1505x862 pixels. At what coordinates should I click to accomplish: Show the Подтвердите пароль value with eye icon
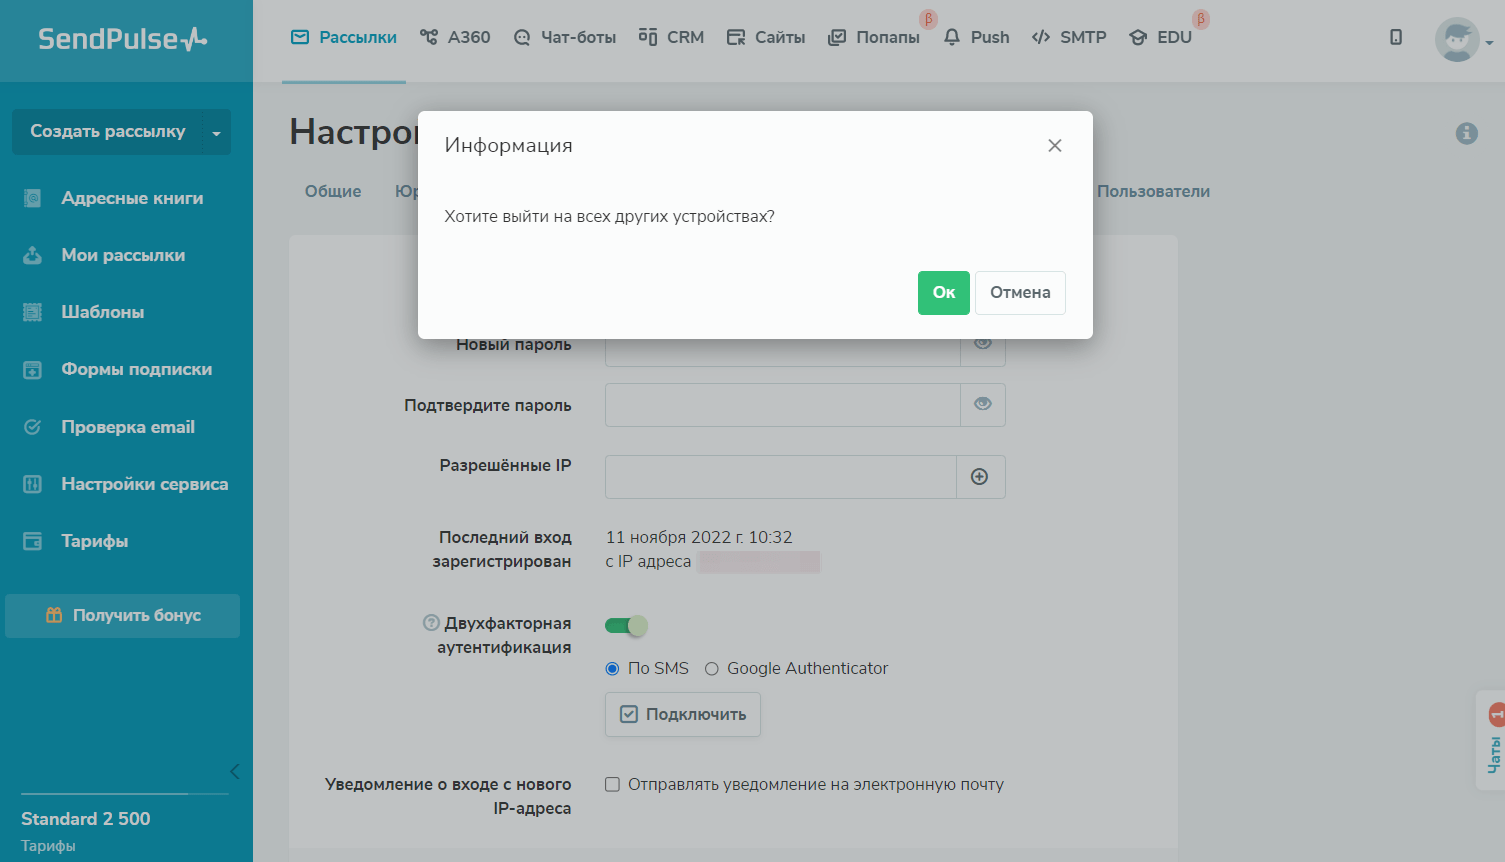(x=983, y=405)
